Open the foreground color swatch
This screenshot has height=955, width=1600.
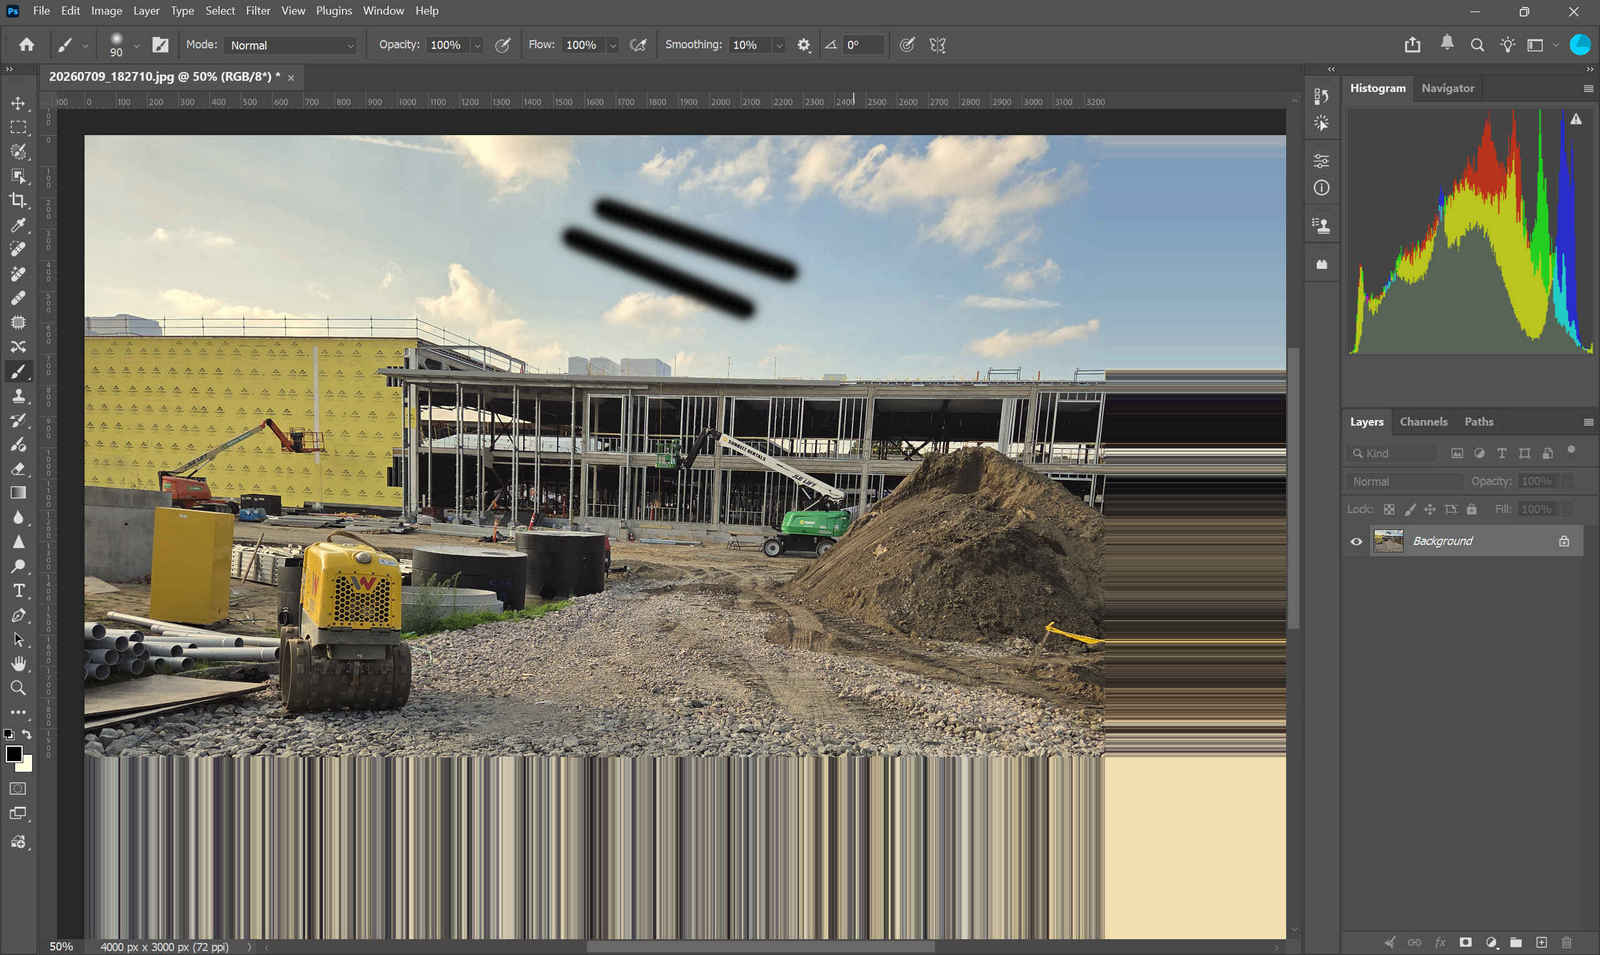click(14, 754)
